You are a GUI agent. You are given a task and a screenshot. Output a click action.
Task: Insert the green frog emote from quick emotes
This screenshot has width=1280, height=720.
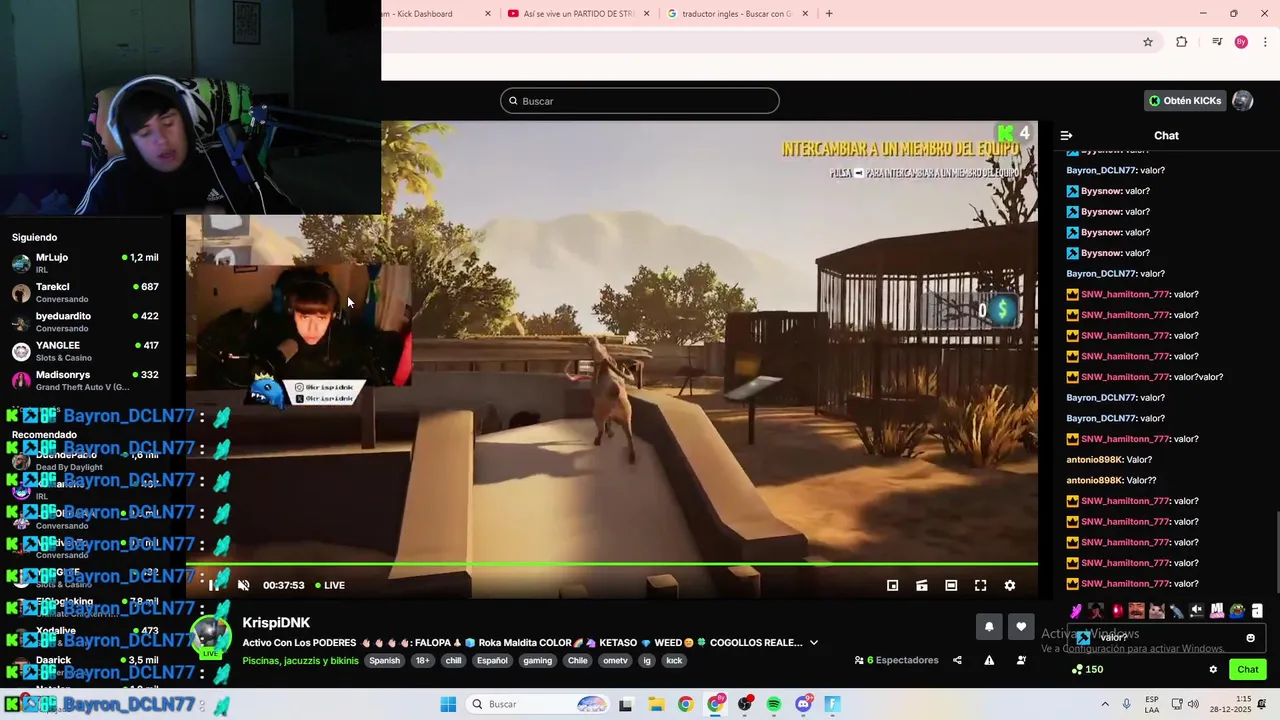(x=1237, y=610)
